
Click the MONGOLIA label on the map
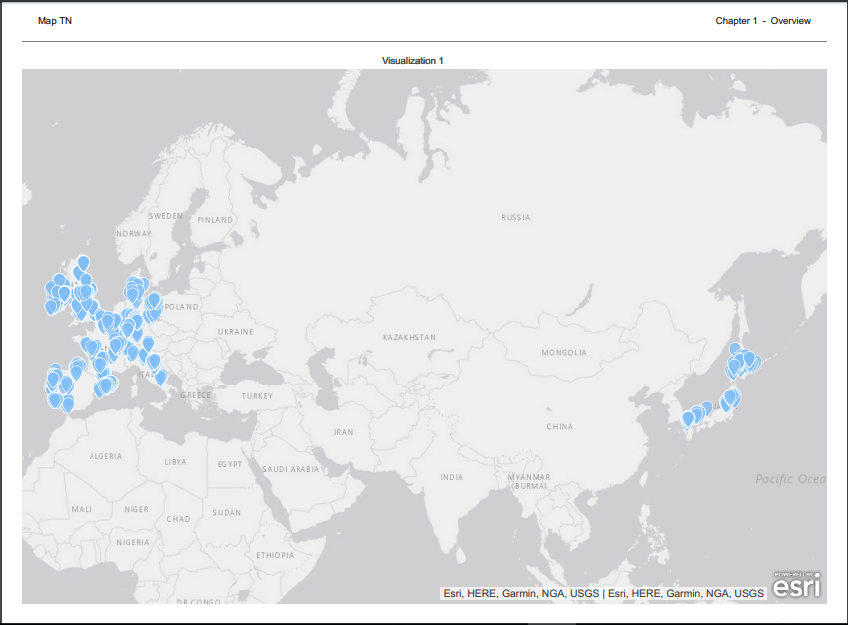564,353
